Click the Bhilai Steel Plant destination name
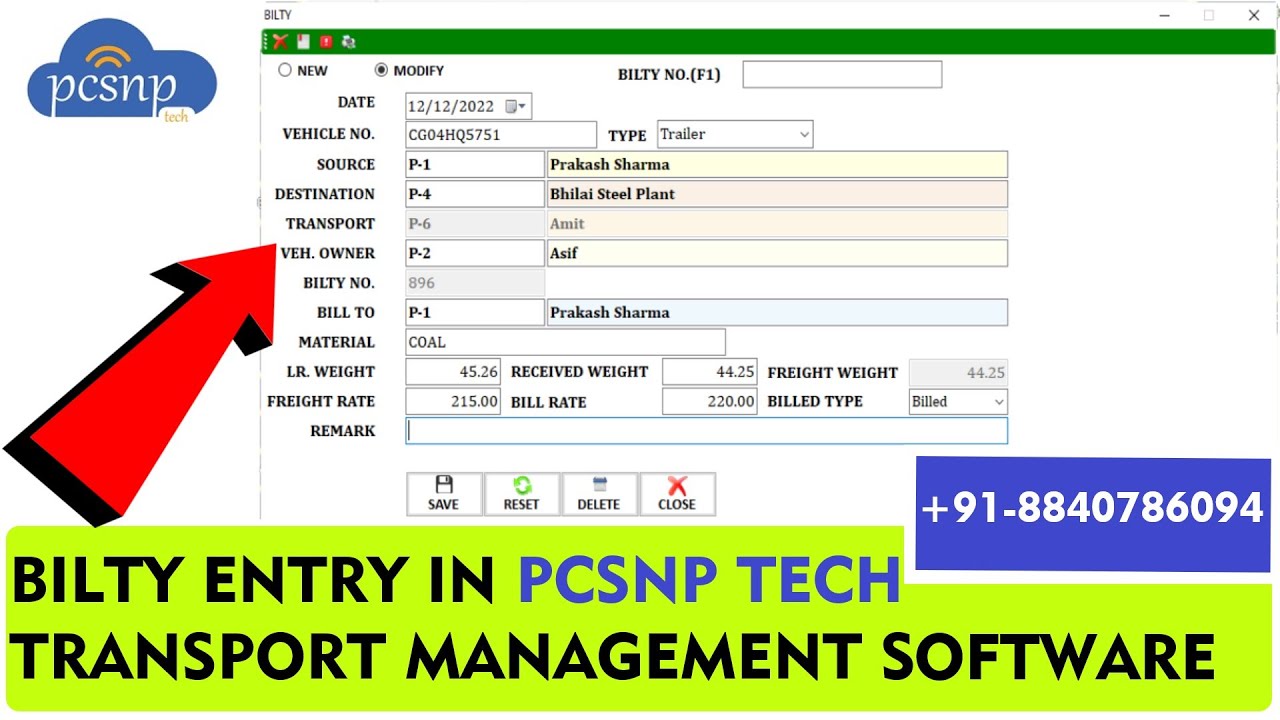The height and width of the screenshot is (720, 1280). click(x=777, y=194)
